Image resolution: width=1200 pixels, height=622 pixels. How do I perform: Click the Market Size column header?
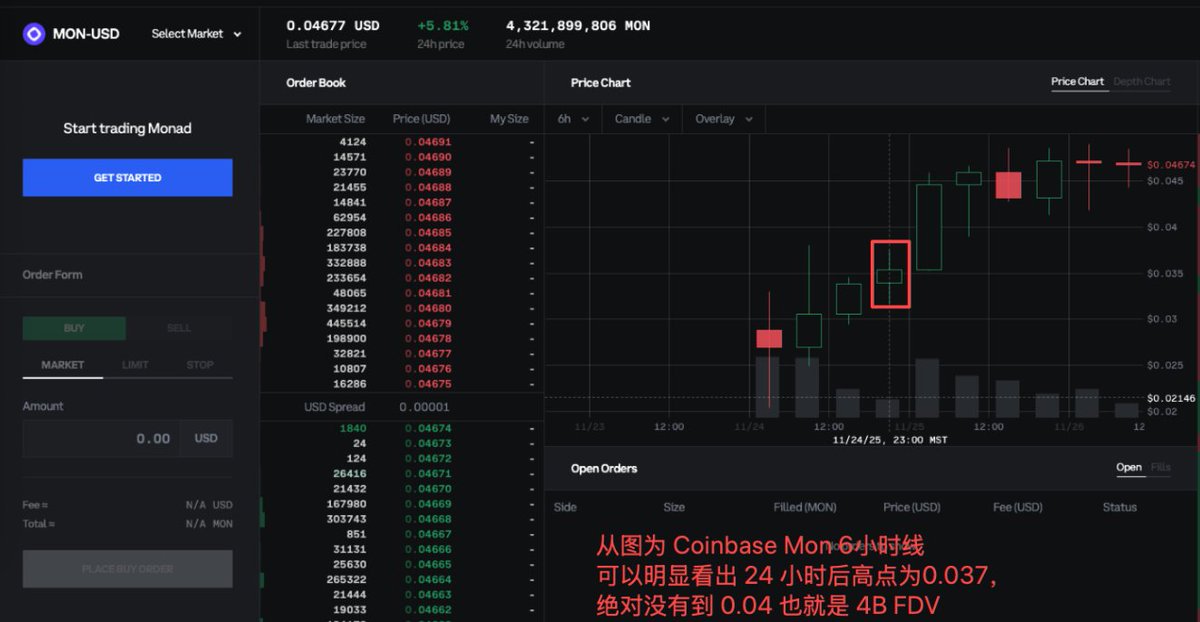pyautogui.click(x=335, y=119)
